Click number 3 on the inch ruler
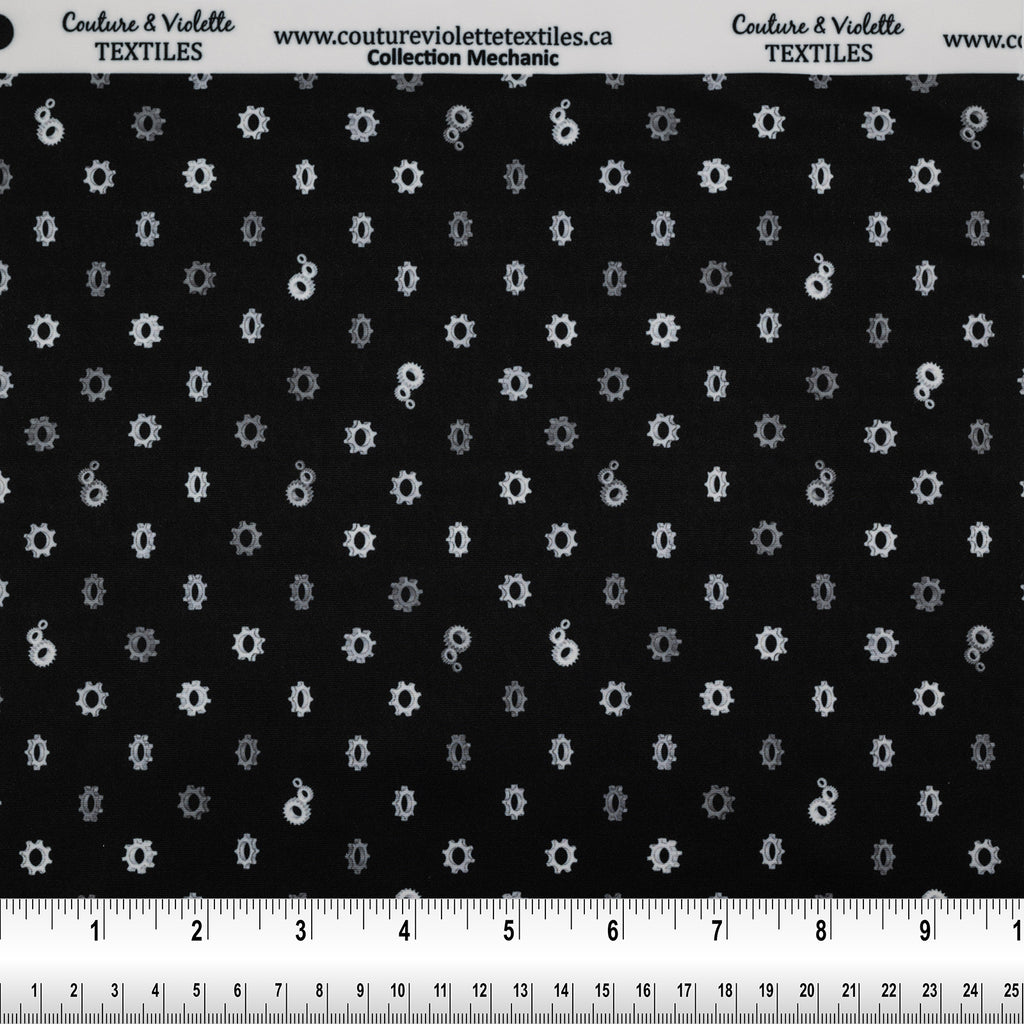Image resolution: width=1024 pixels, height=1024 pixels. [x=302, y=934]
